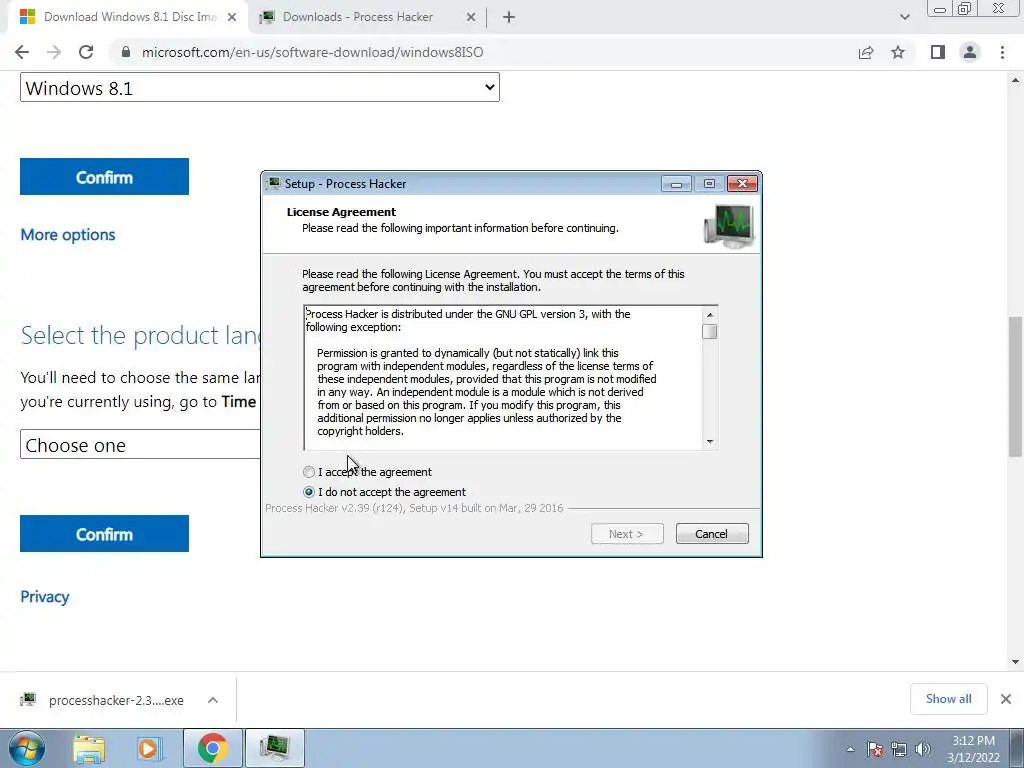The width and height of the screenshot is (1024, 768).
Task: Click Show all downloads
Action: pyautogui.click(x=948, y=699)
